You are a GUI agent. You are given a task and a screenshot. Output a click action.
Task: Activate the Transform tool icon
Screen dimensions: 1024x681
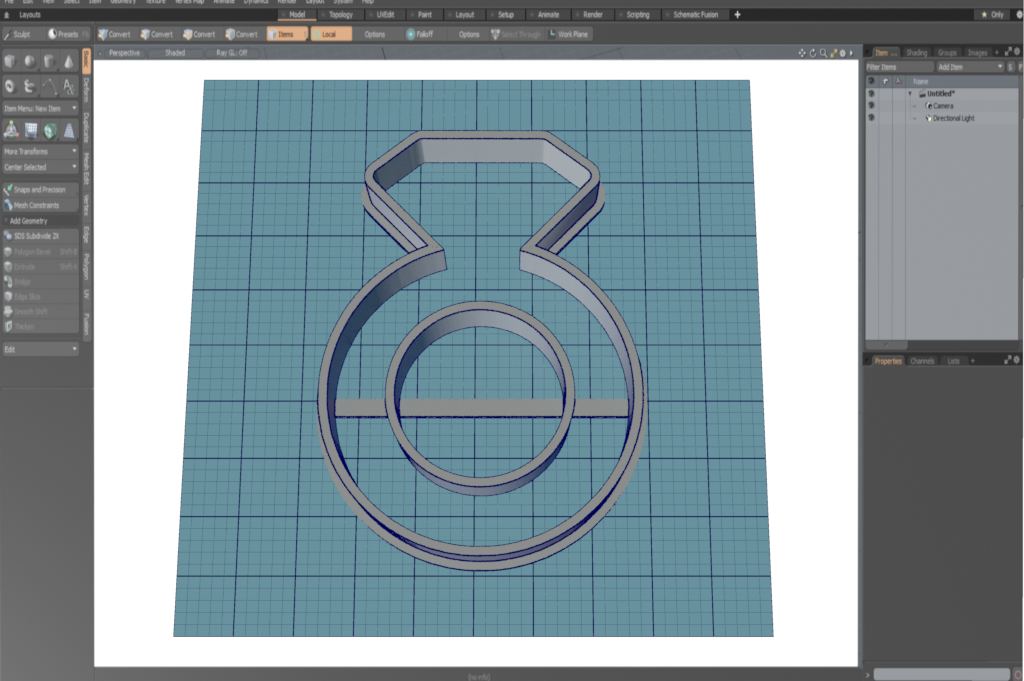tap(11, 129)
